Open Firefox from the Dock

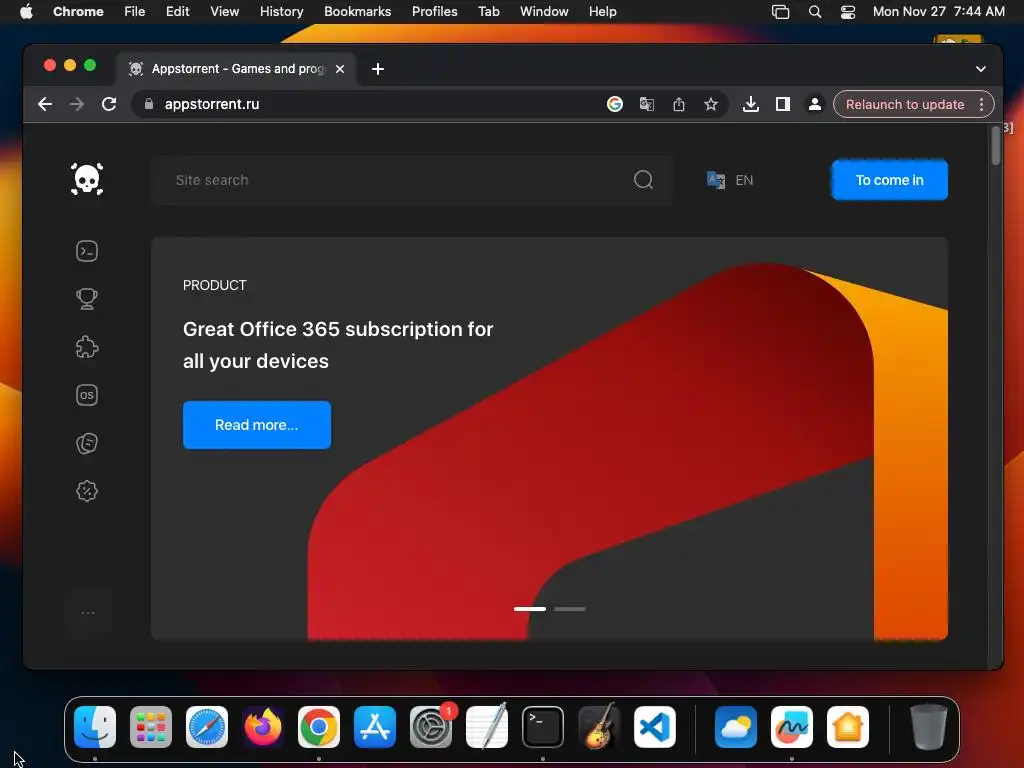pos(263,727)
